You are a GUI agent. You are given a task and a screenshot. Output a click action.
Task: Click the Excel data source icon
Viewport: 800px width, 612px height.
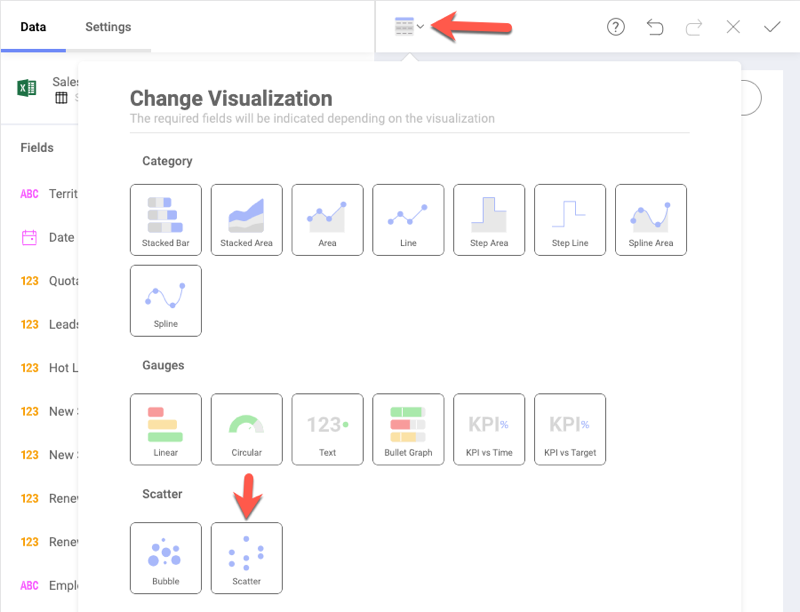pyautogui.click(x=25, y=88)
